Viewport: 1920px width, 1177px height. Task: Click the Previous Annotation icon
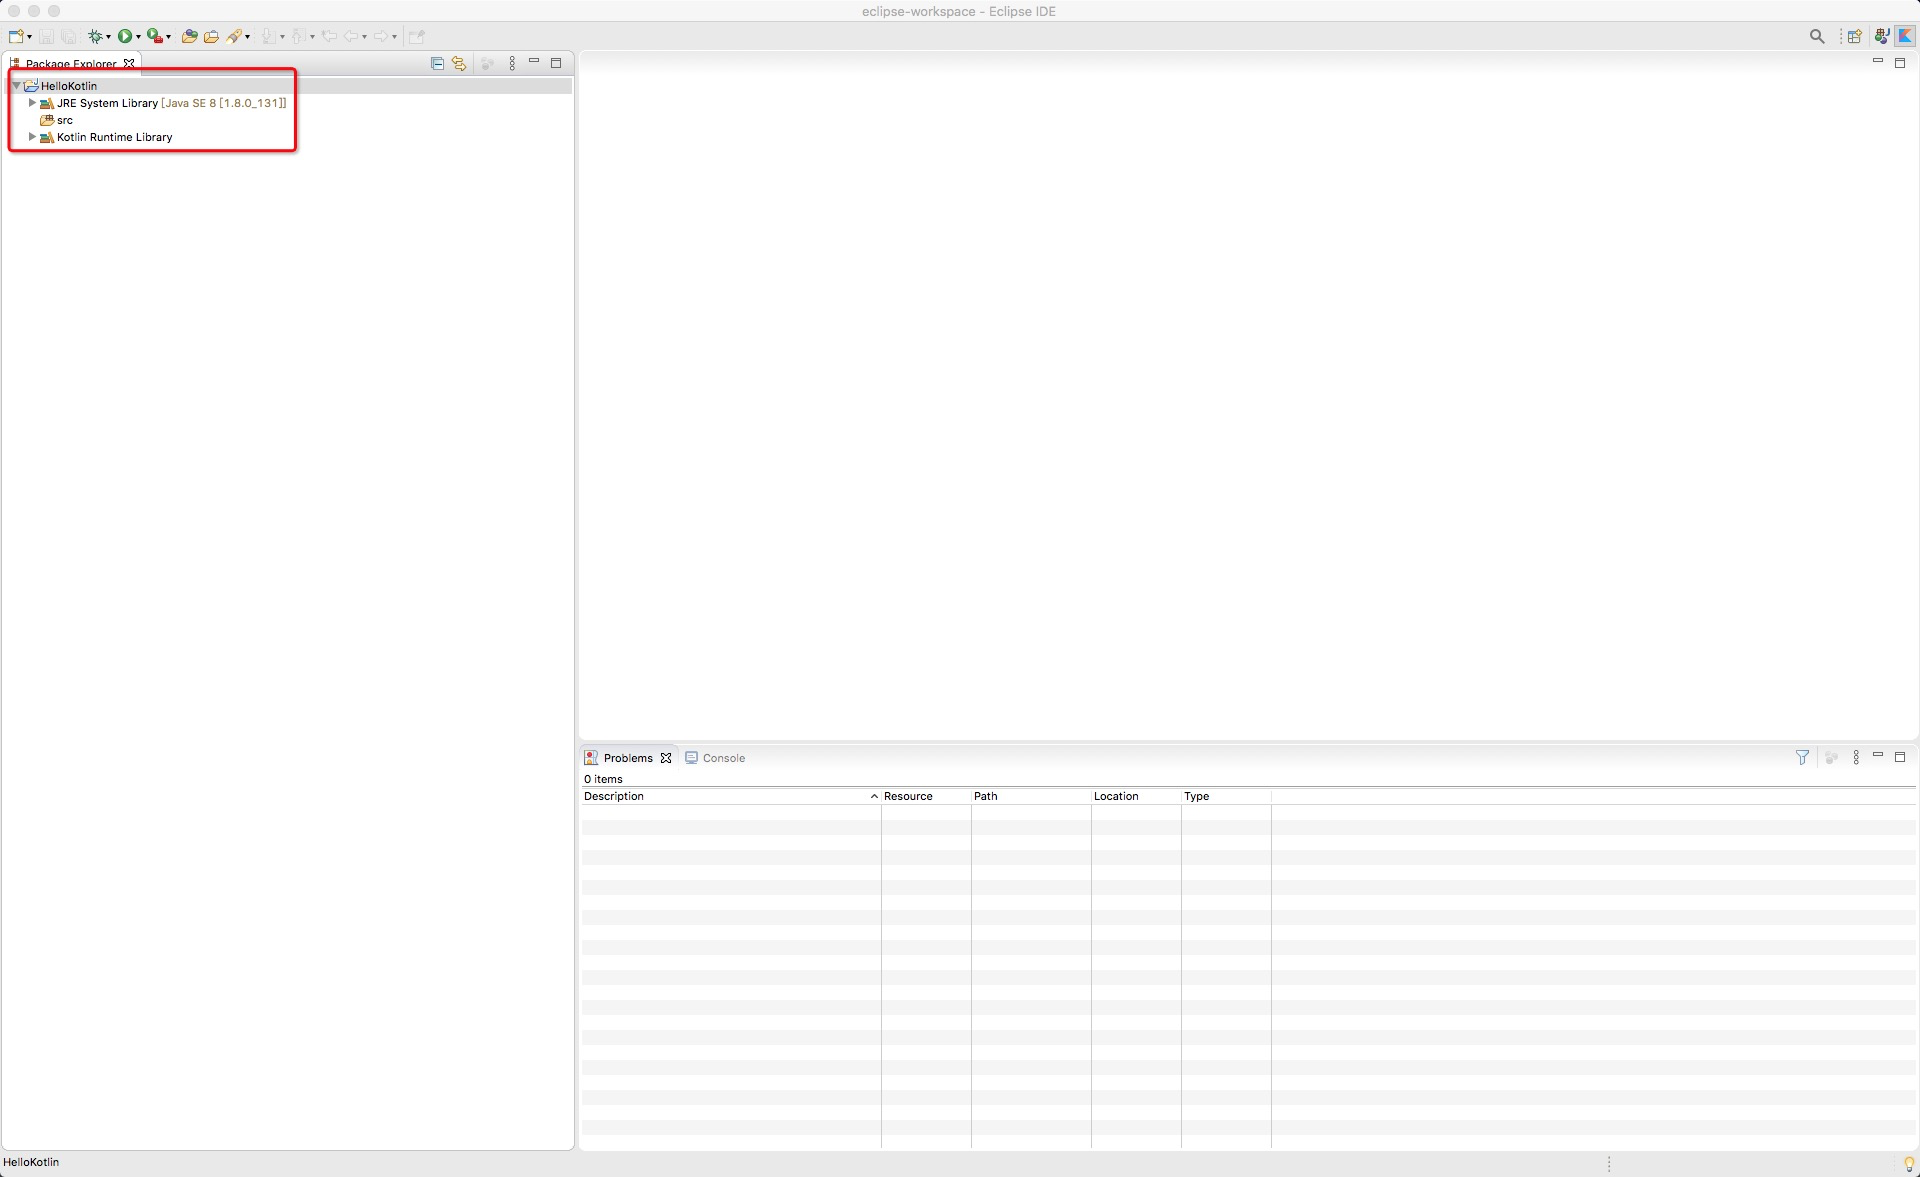coord(299,36)
